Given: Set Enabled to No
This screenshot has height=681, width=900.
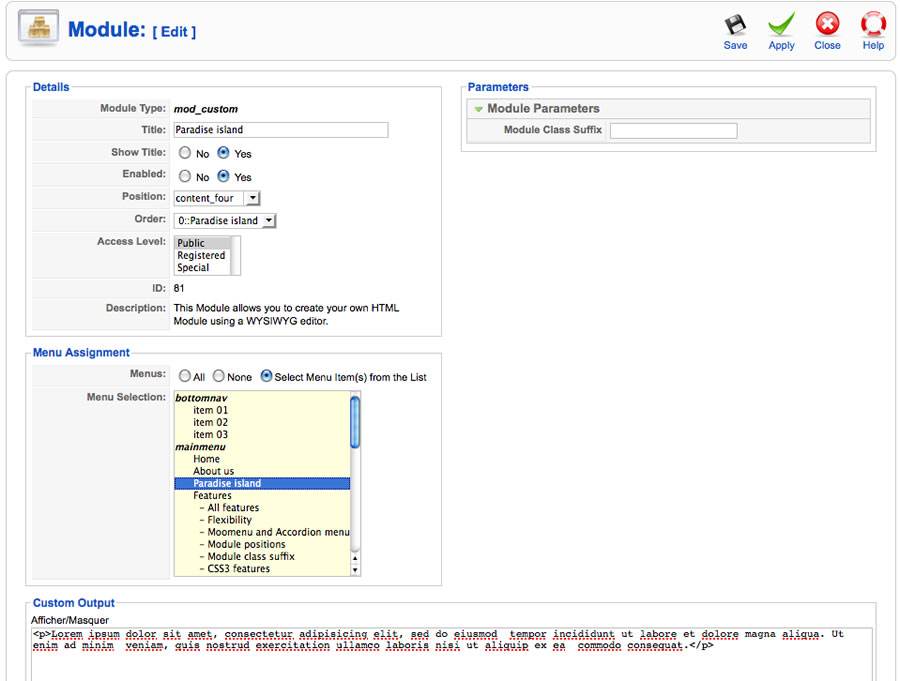Looking at the screenshot, I should (185, 176).
